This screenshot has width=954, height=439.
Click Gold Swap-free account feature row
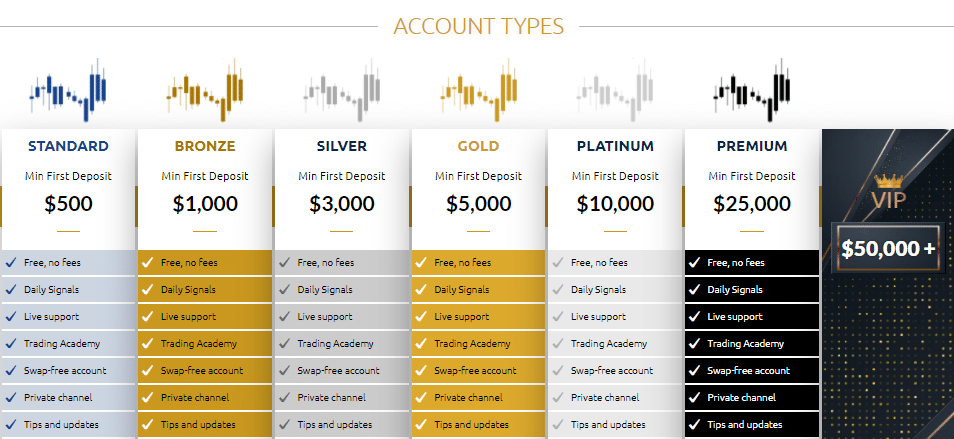coord(479,370)
